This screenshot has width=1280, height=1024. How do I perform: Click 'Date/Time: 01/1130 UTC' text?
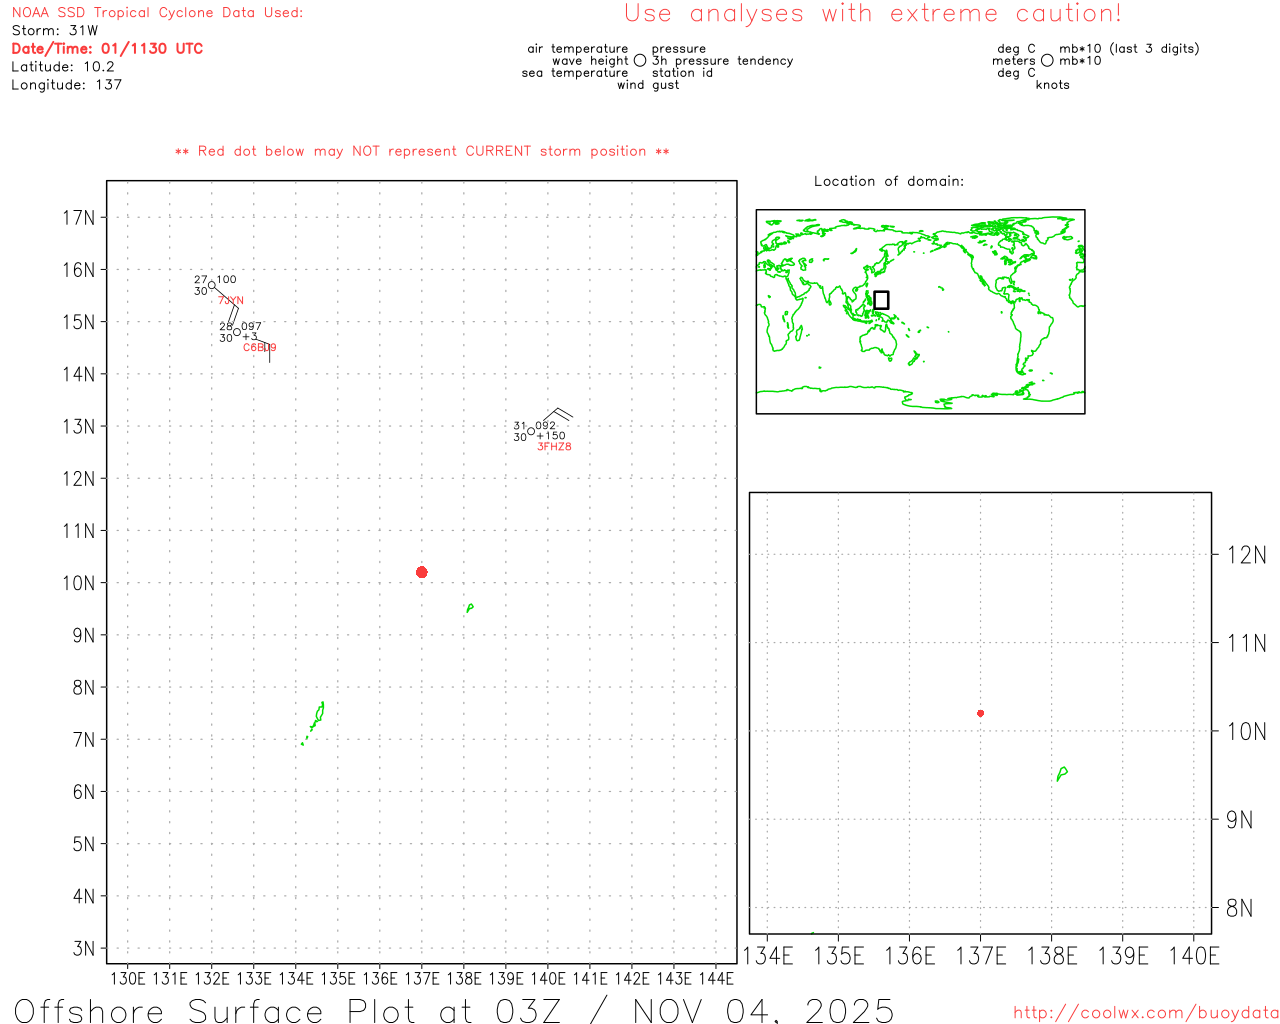point(107,49)
